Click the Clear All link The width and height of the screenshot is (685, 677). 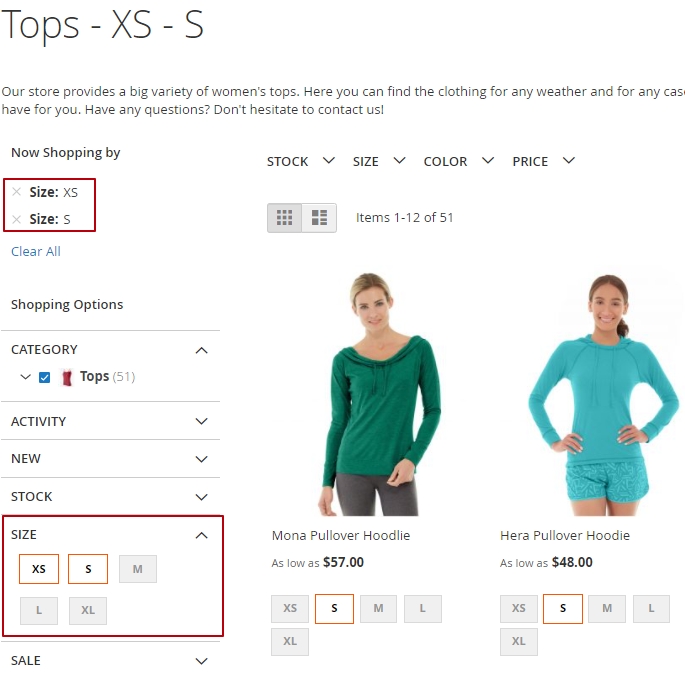click(36, 251)
